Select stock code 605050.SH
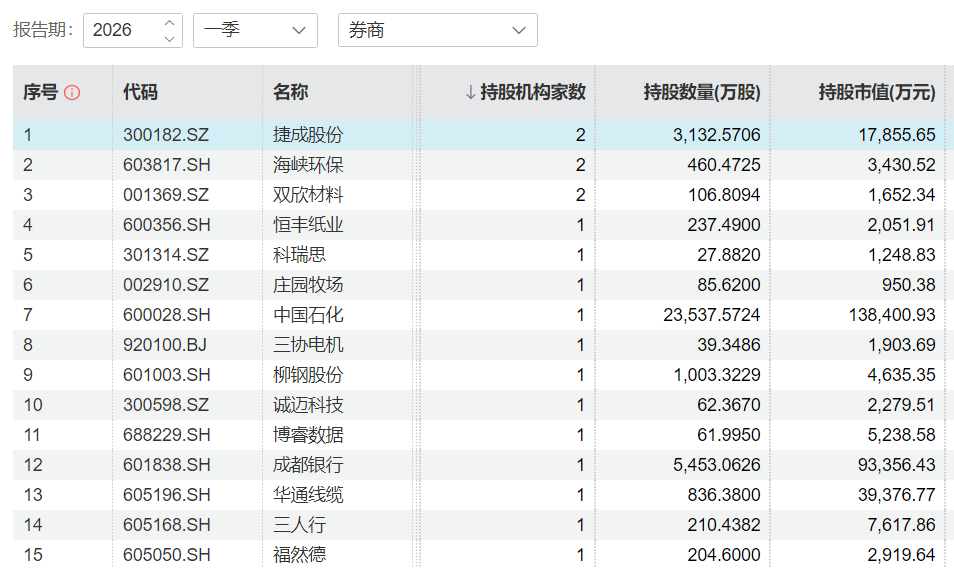The image size is (954, 568). tap(167, 555)
